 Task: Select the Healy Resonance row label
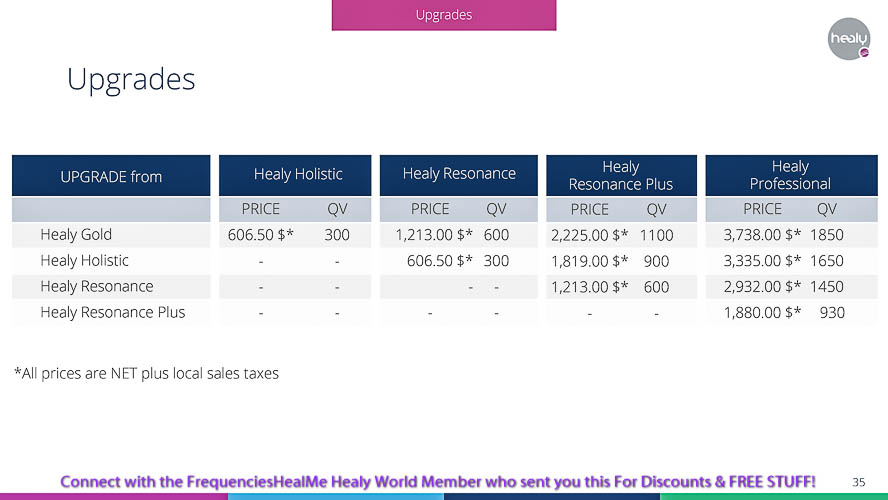[x=97, y=287]
